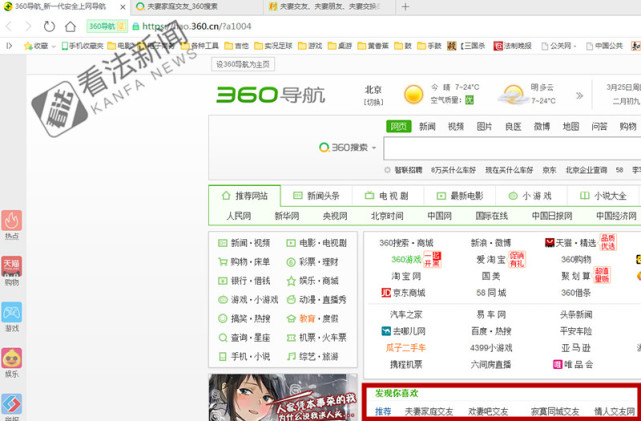Open new tab with plus icon
641x421 pixels.
click(x=405, y=7)
